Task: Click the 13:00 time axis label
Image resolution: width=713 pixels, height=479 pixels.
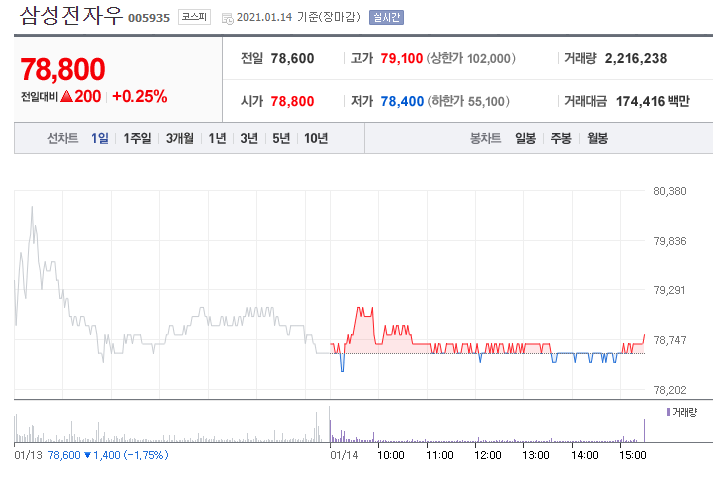Action: tap(536, 455)
